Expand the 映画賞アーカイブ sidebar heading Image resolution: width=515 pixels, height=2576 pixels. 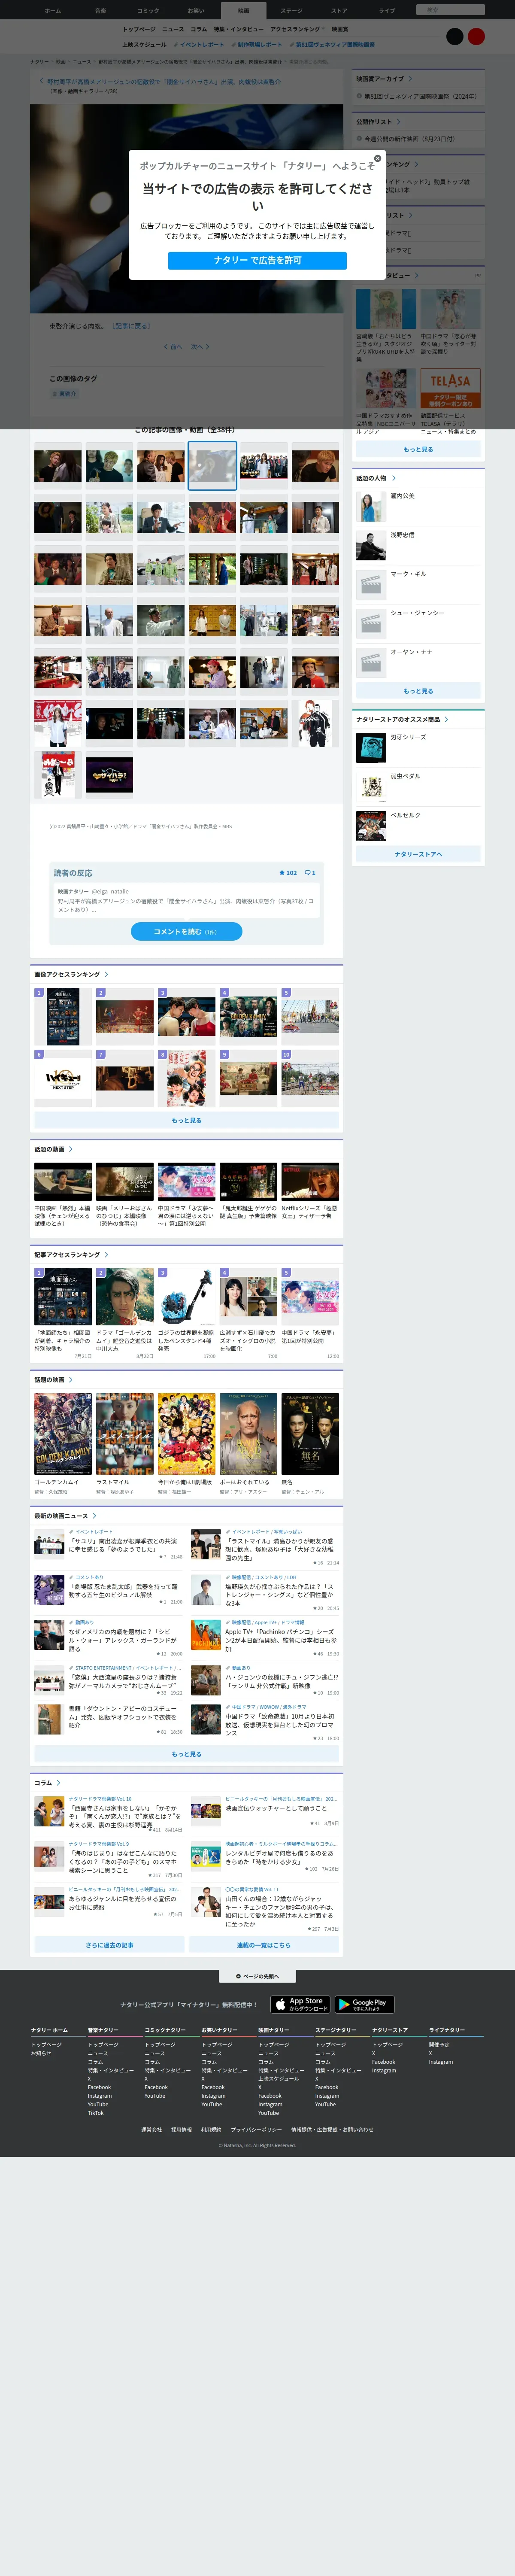[384, 79]
